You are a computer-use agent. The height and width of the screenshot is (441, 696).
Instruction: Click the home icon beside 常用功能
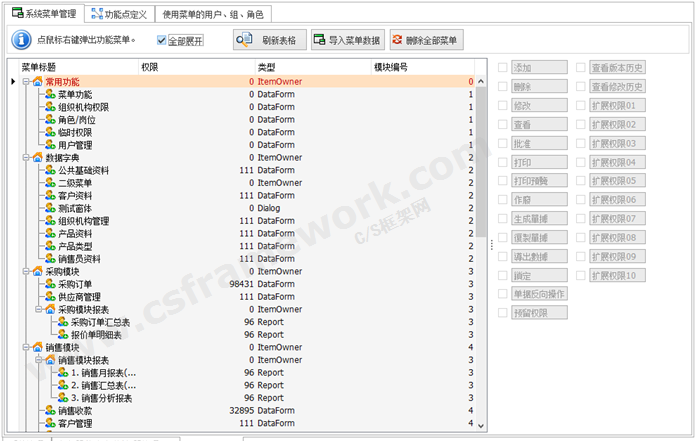pyautogui.click(x=38, y=82)
